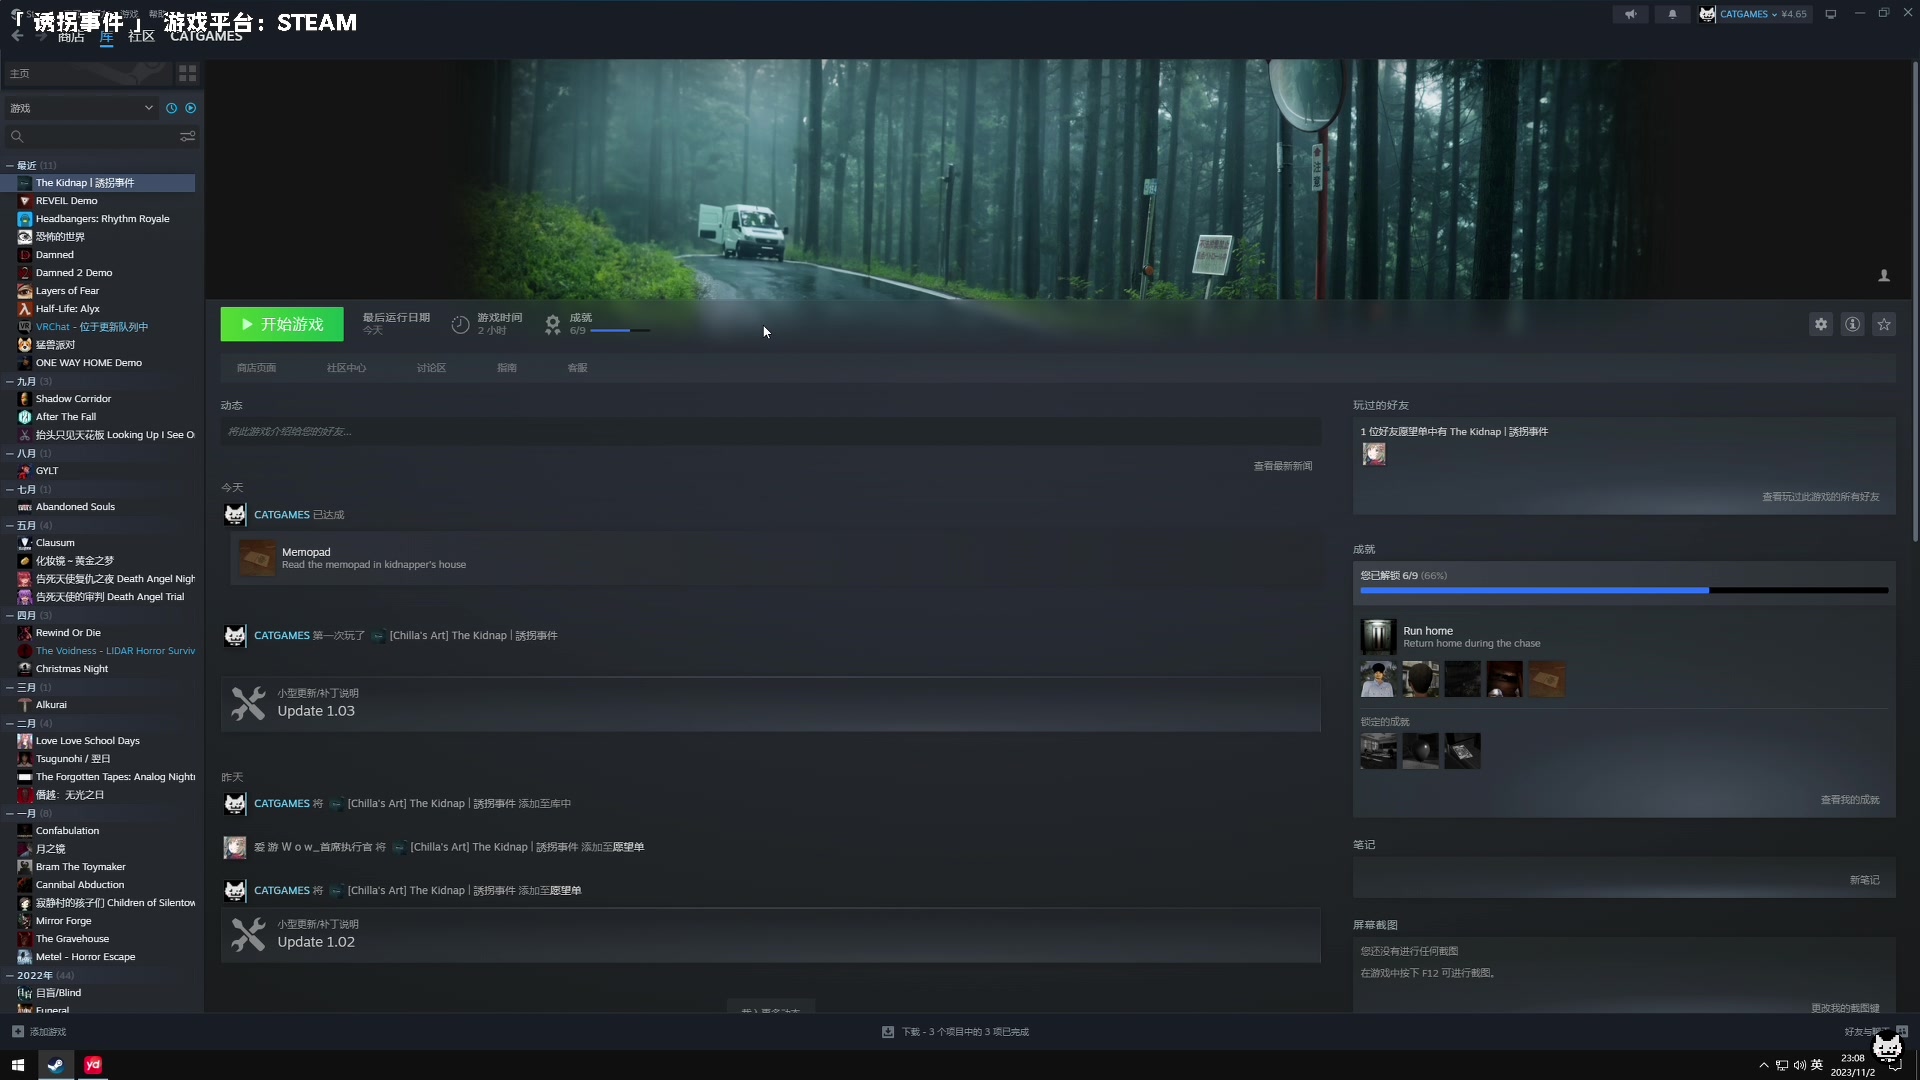The height and width of the screenshot is (1080, 1920).
Task: Add The Kidnap to favorites star
Action: tap(1885, 324)
